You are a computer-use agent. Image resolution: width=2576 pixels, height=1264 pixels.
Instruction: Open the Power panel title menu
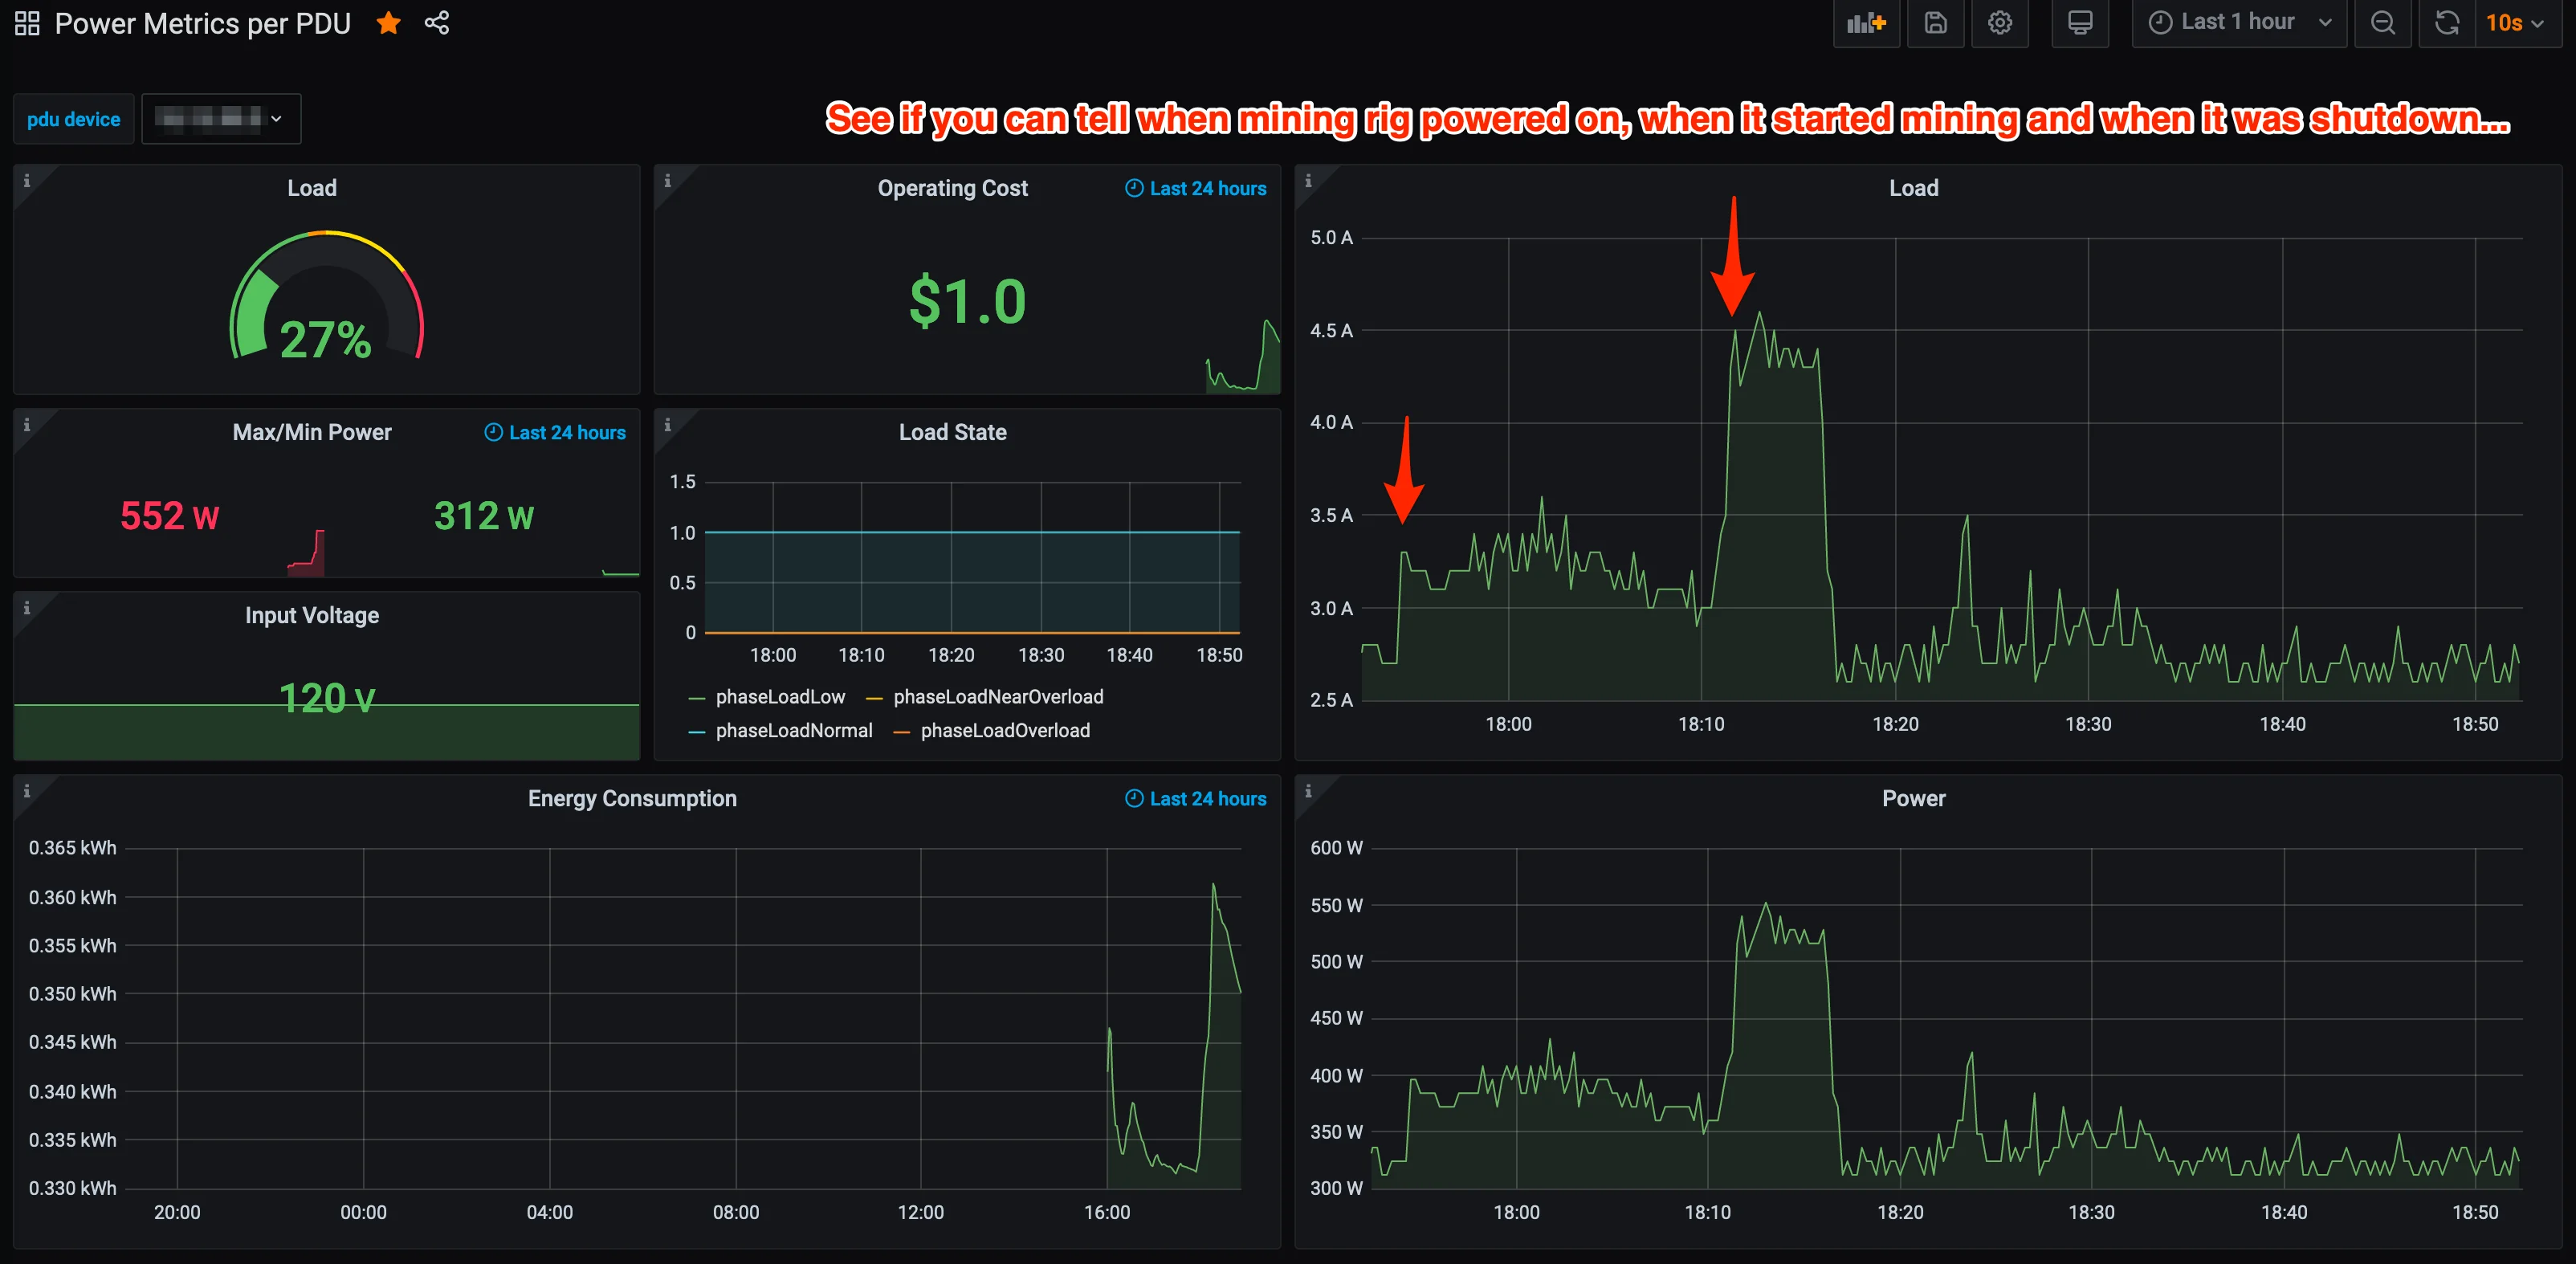pyautogui.click(x=1913, y=798)
